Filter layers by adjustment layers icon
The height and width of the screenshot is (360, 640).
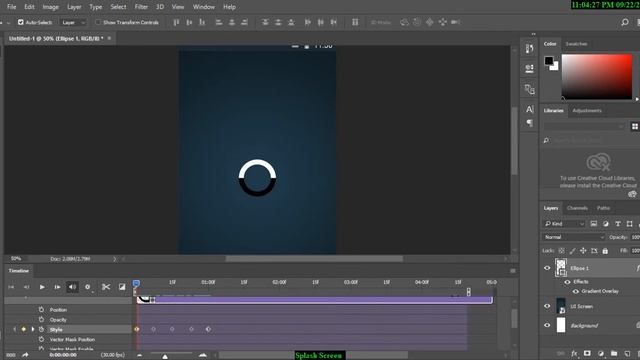[606, 224]
